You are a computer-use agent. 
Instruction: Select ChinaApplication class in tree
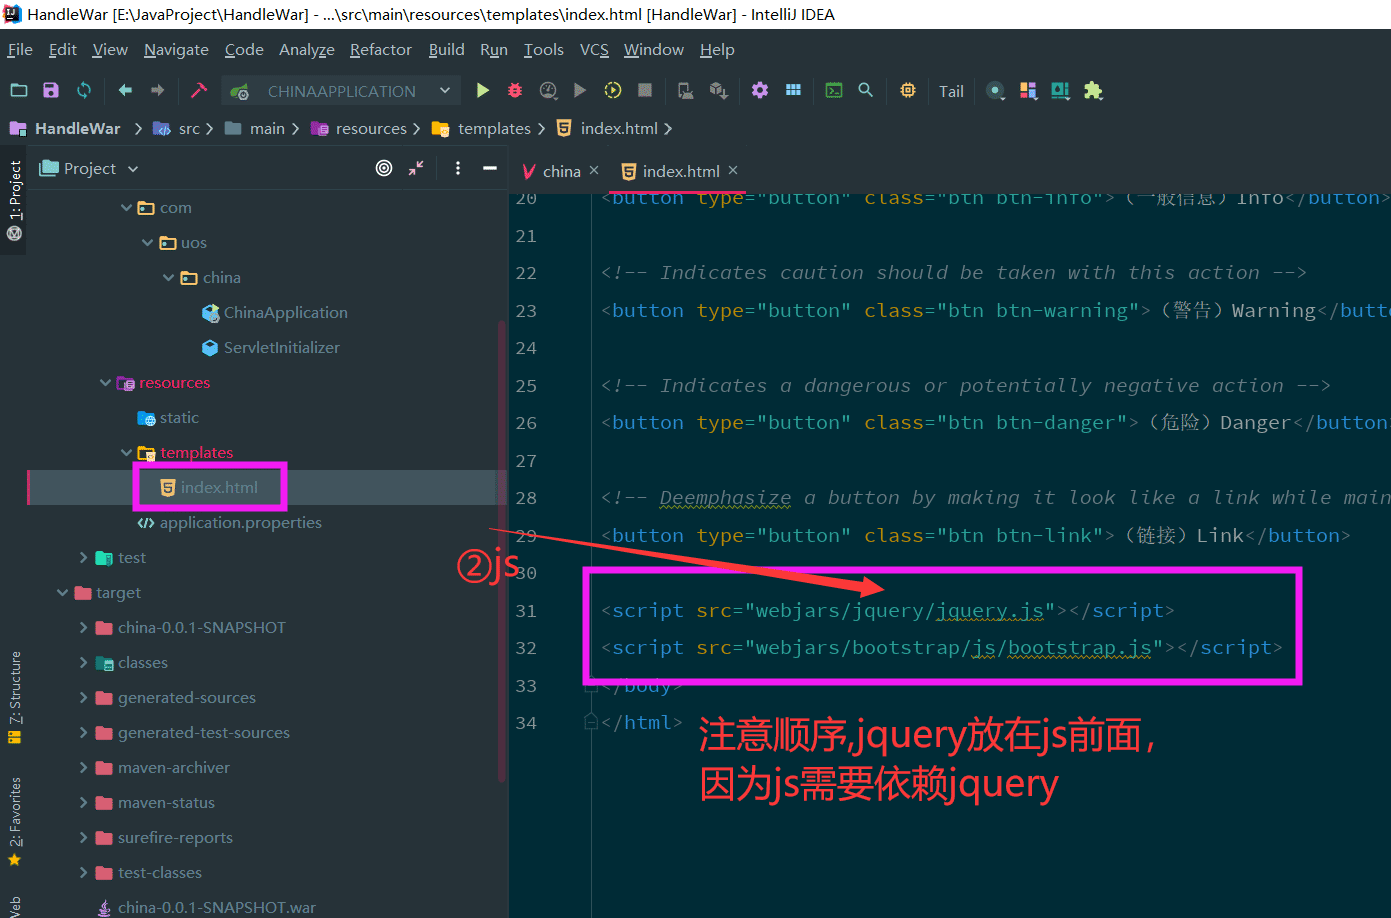click(x=274, y=313)
